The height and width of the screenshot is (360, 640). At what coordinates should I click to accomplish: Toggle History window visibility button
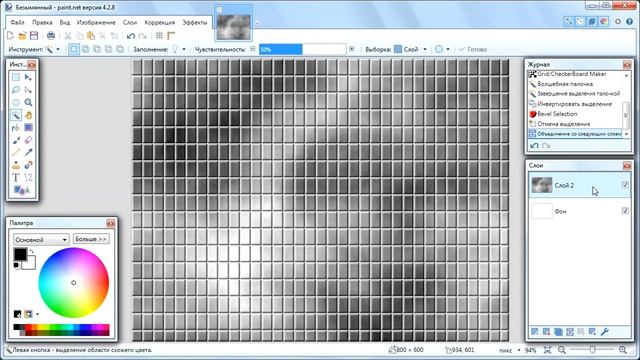point(580,22)
